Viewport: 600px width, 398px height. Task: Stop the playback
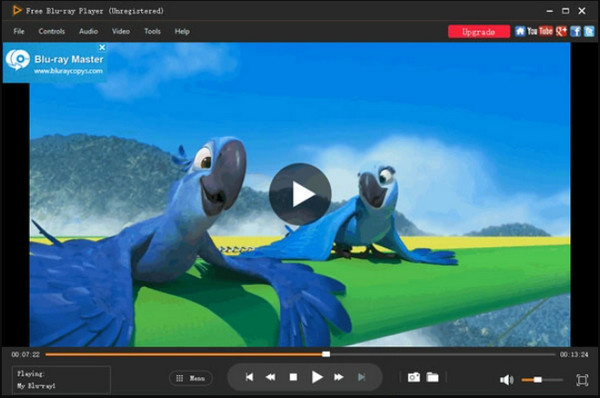point(293,377)
